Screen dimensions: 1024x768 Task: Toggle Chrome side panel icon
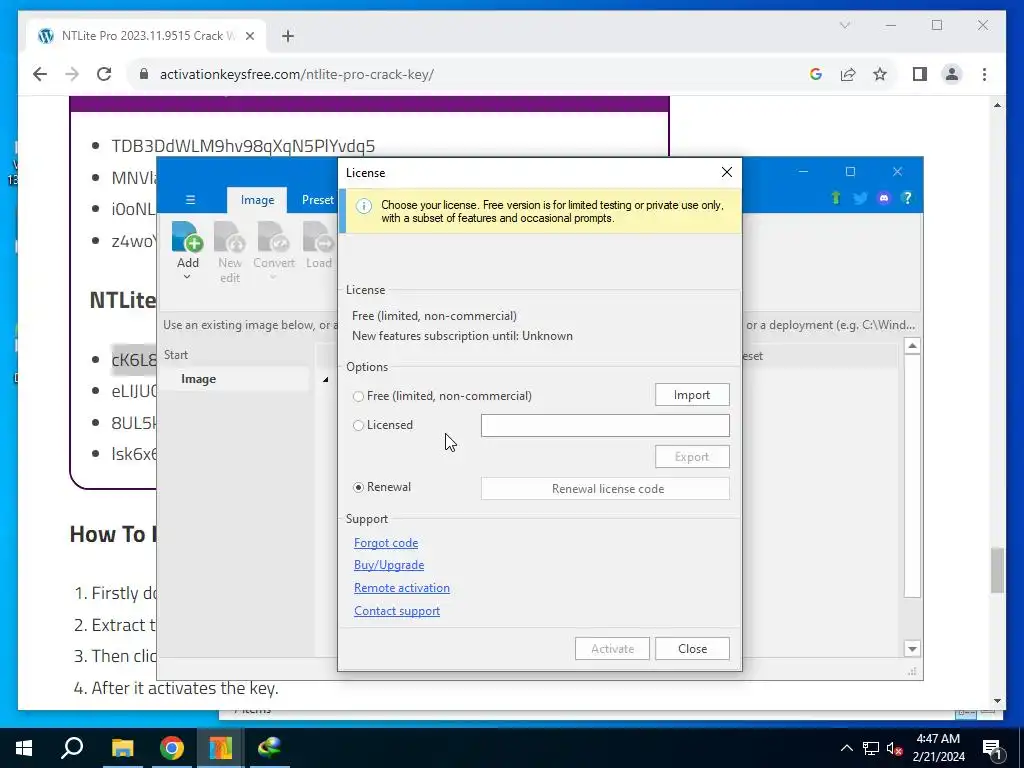pos(920,74)
